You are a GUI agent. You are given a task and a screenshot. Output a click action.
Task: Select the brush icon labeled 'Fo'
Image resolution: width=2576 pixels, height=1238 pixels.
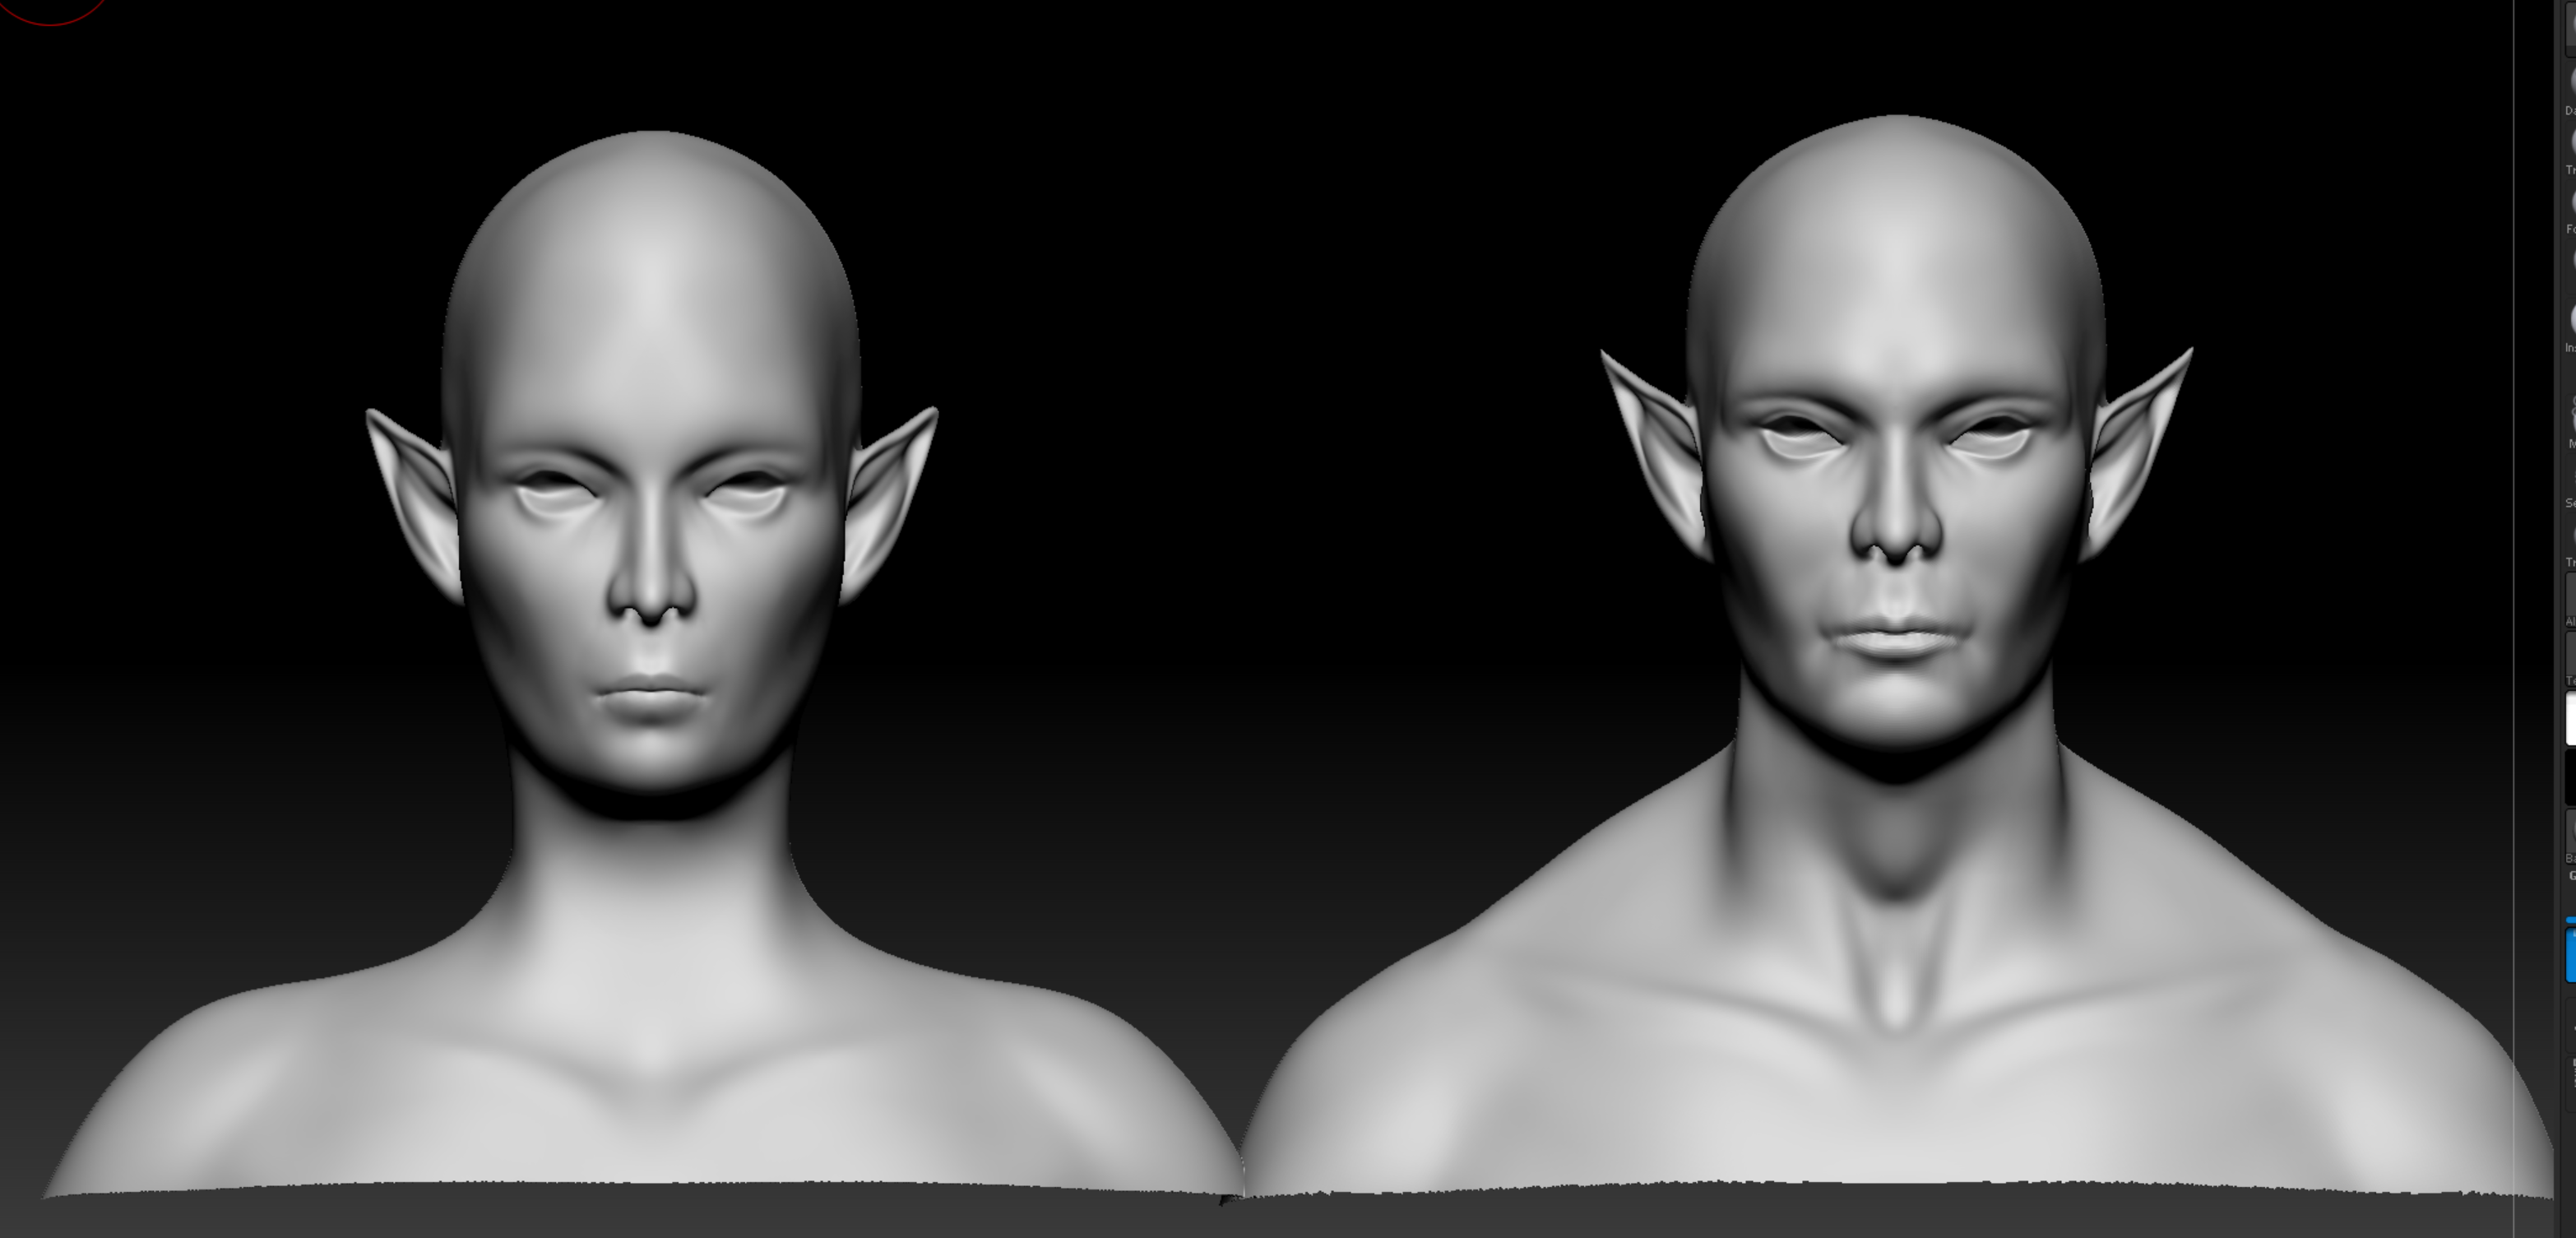tap(2571, 201)
